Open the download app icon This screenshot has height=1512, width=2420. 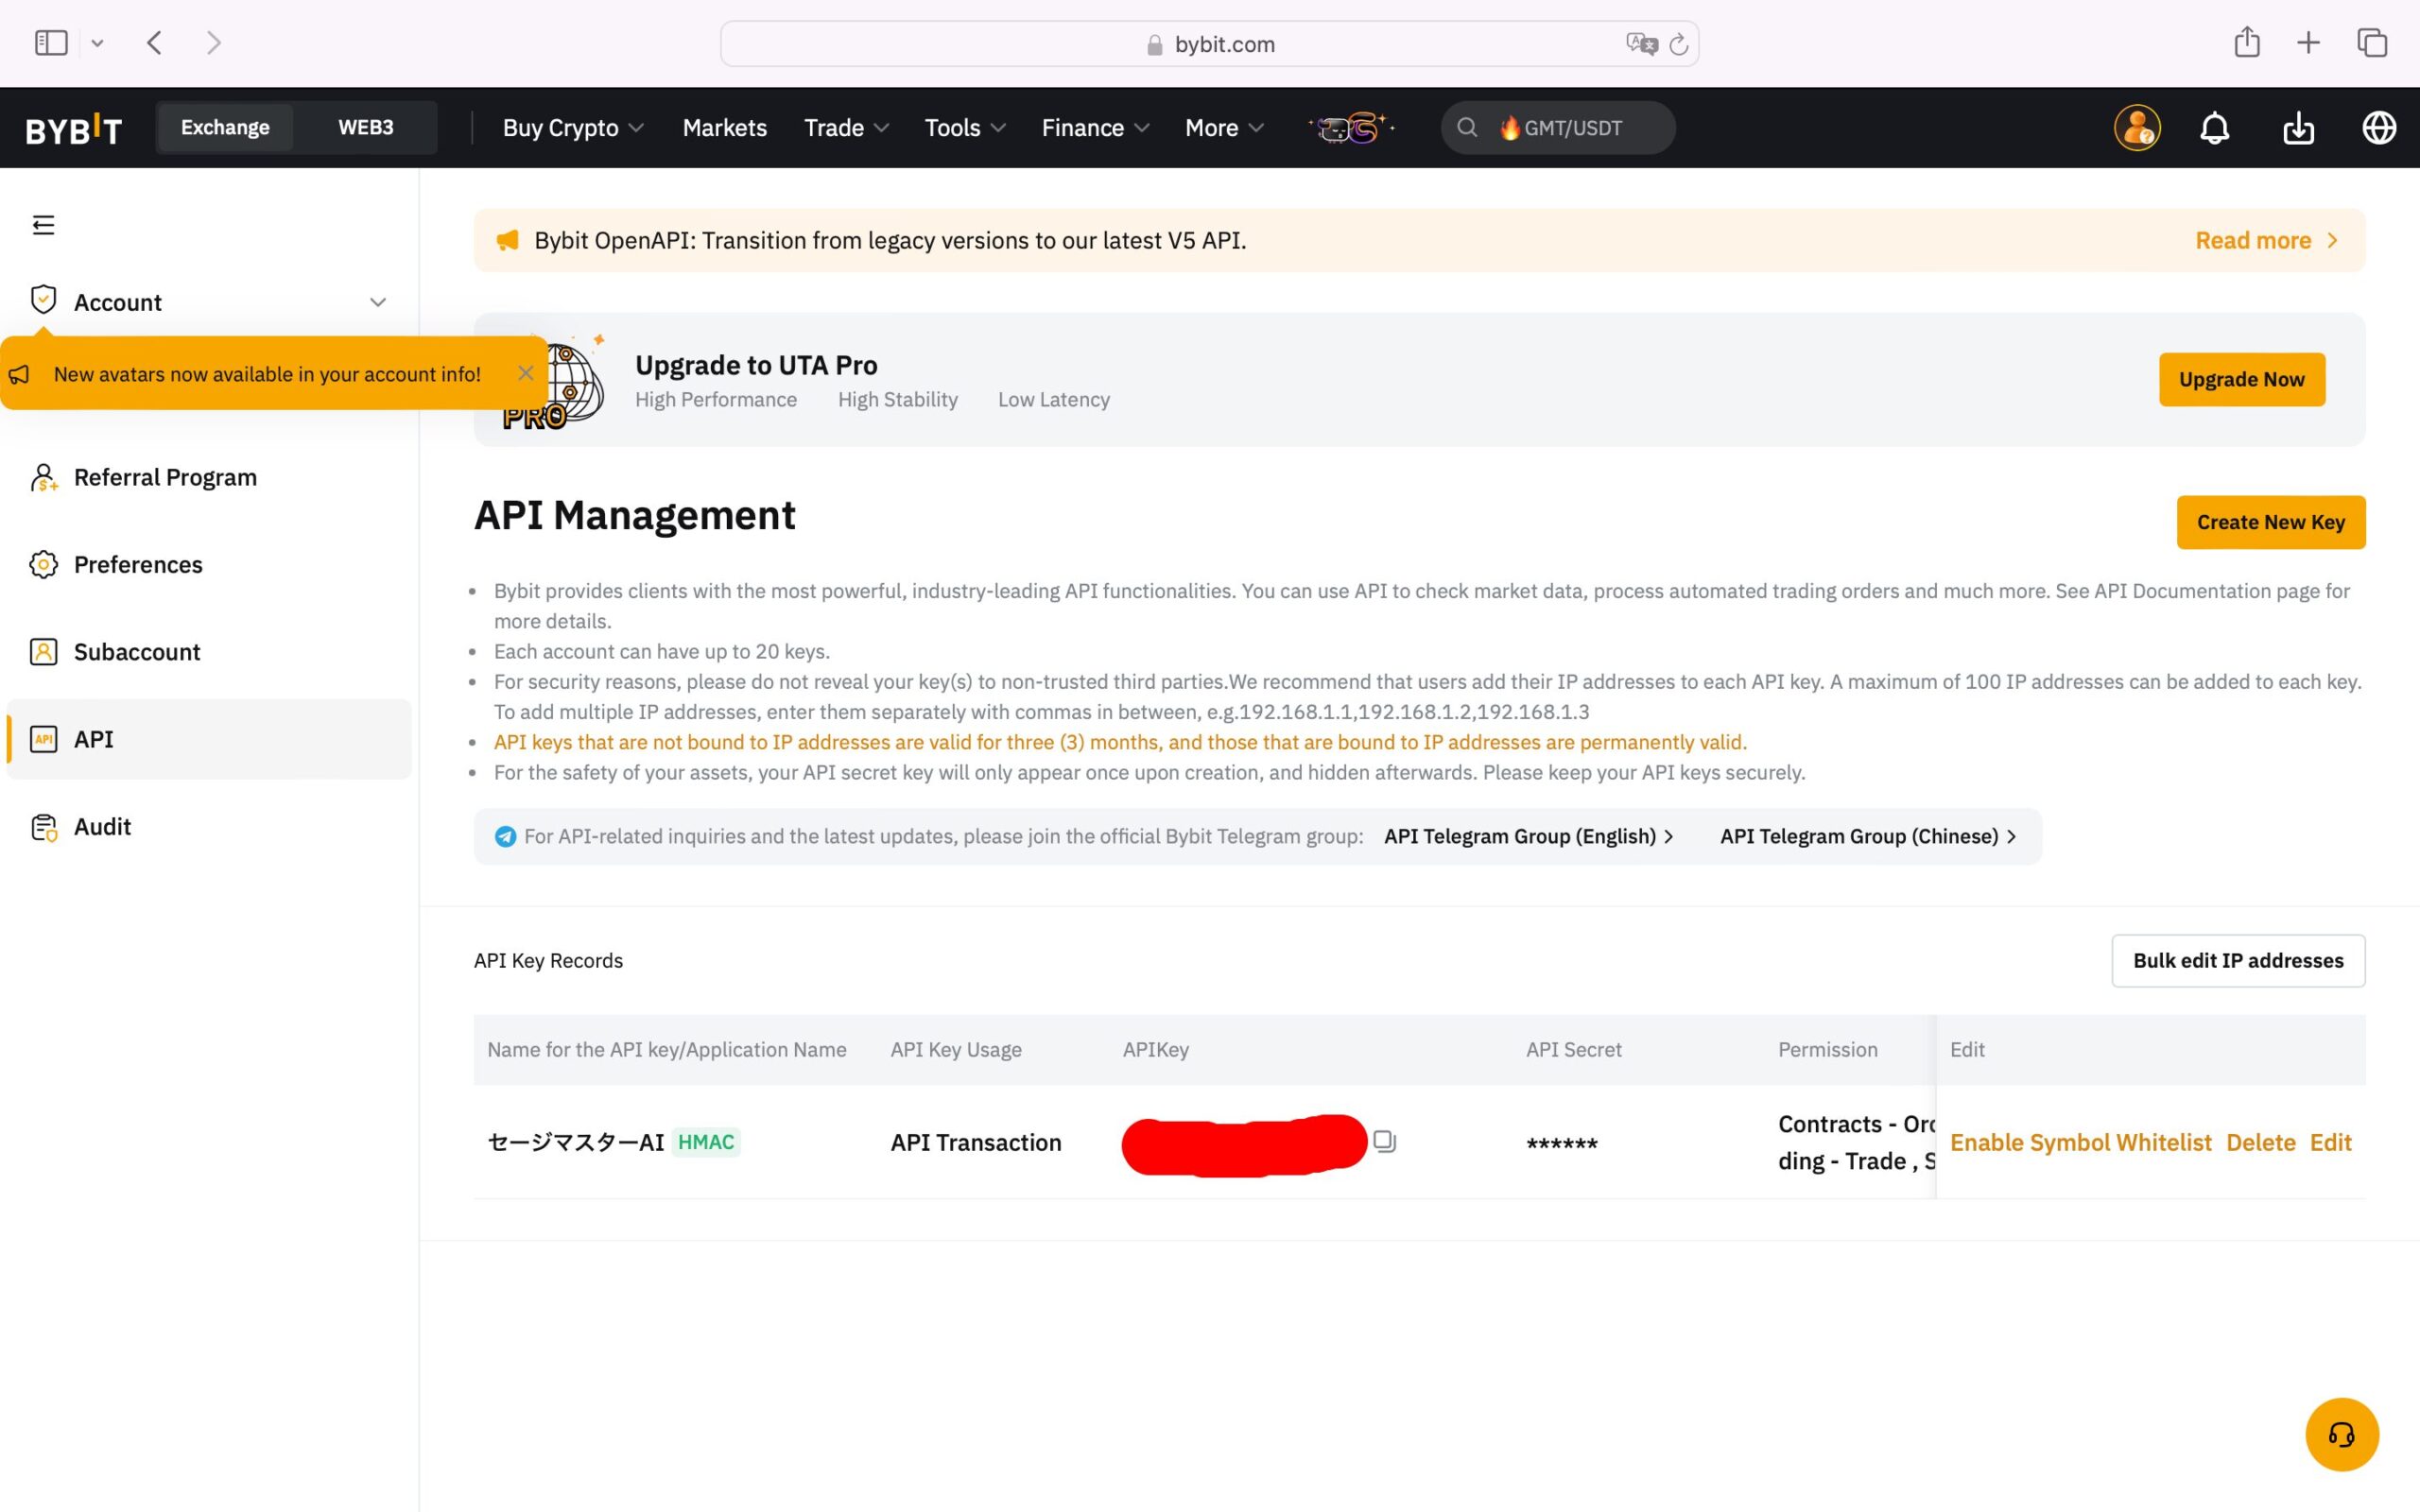2298,128
